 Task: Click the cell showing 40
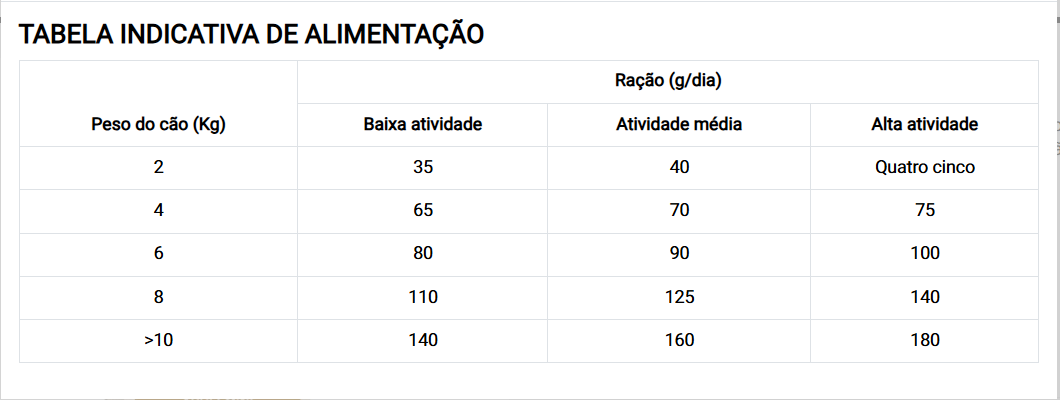pyautogui.click(x=679, y=167)
